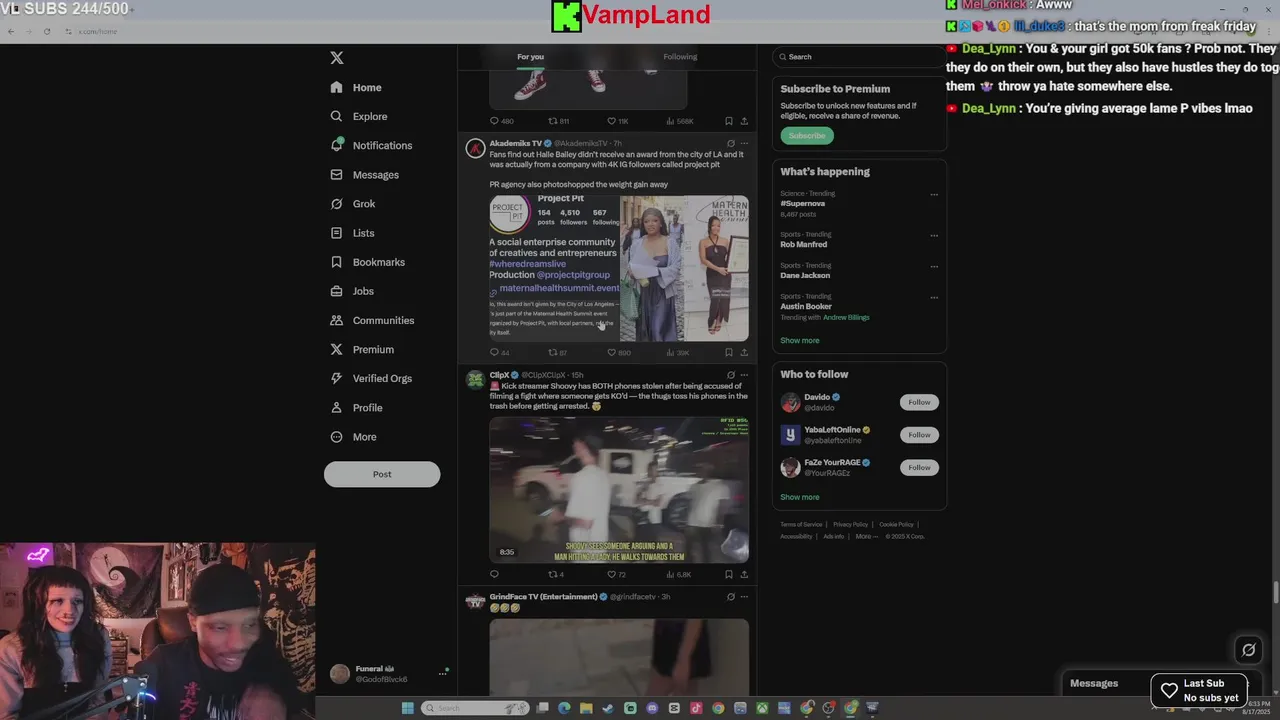Image resolution: width=1280 pixels, height=720 pixels.
Task: Open ClipX post more options
Action: (x=743, y=375)
